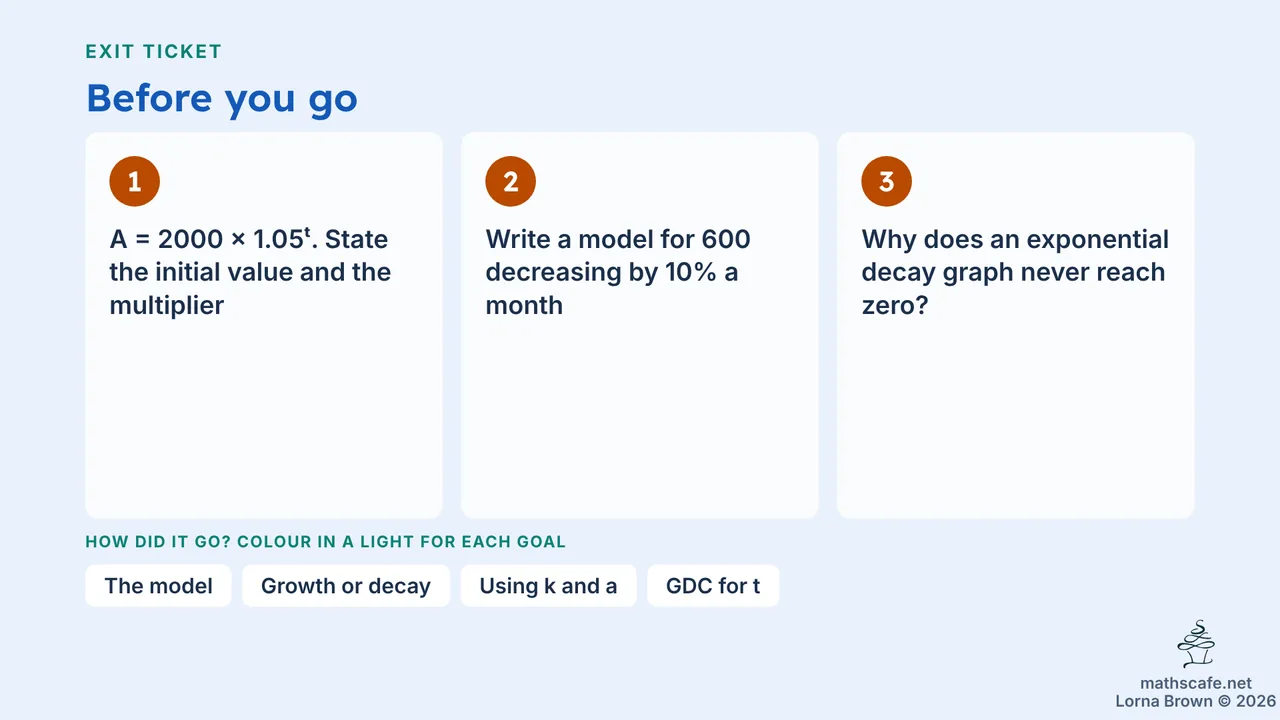Viewport: 1280px width, 720px height.
Task: Click the question text about A = 2000 × 1.05ᵗ
Action: 250,272
